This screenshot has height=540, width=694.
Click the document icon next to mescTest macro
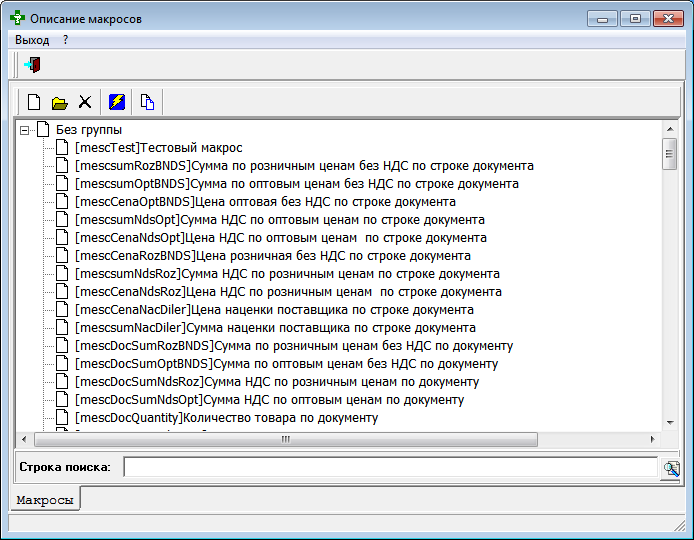[x=63, y=148]
